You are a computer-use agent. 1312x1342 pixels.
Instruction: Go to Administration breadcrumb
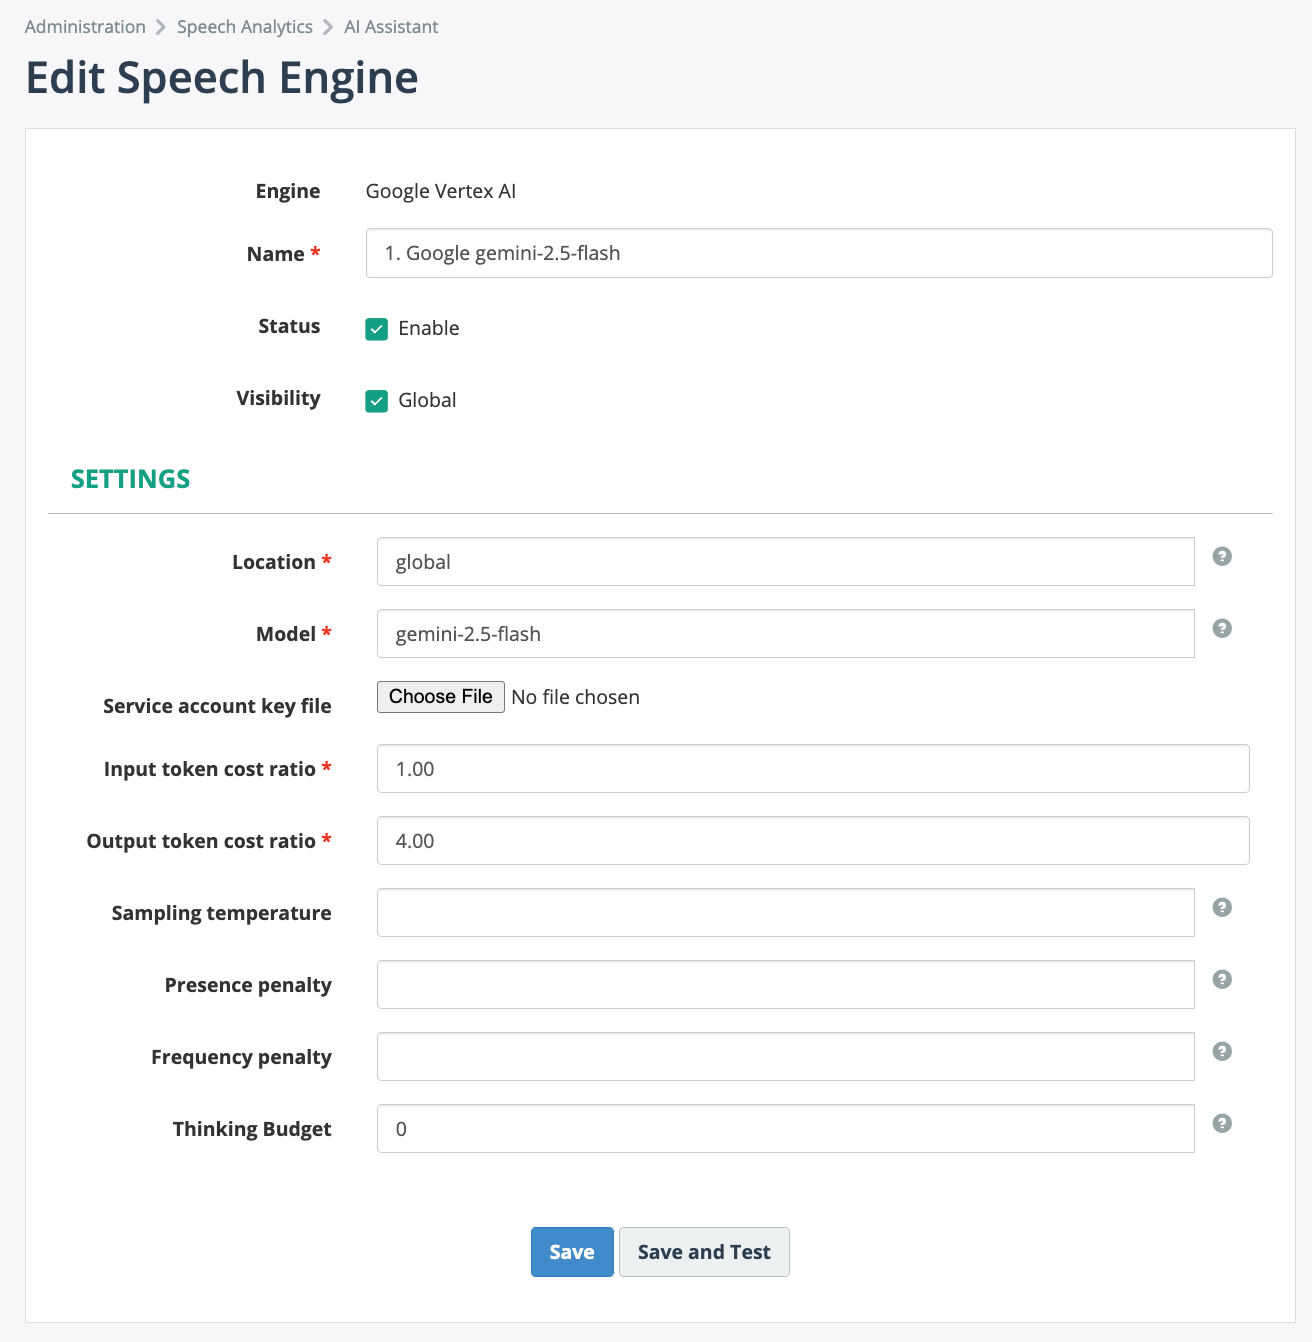(85, 27)
